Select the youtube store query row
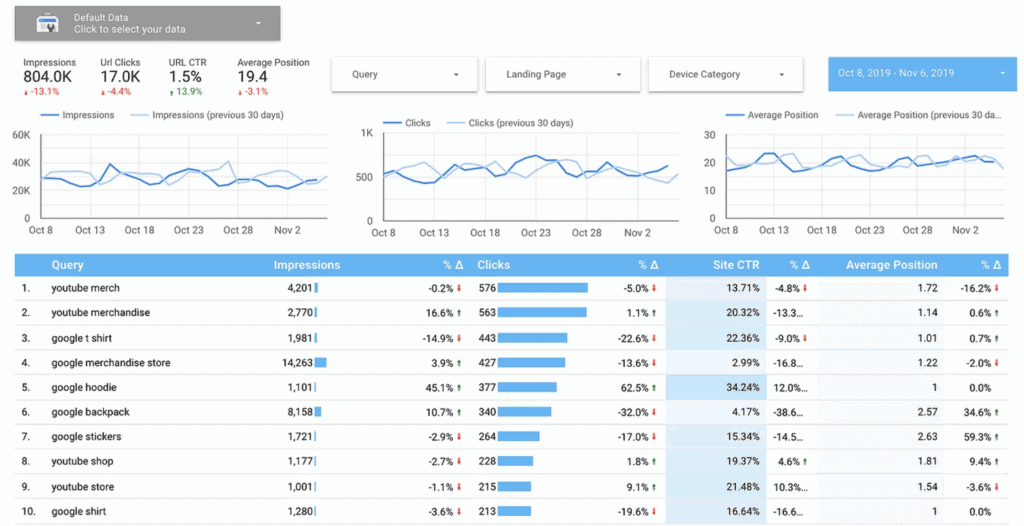 coord(511,487)
